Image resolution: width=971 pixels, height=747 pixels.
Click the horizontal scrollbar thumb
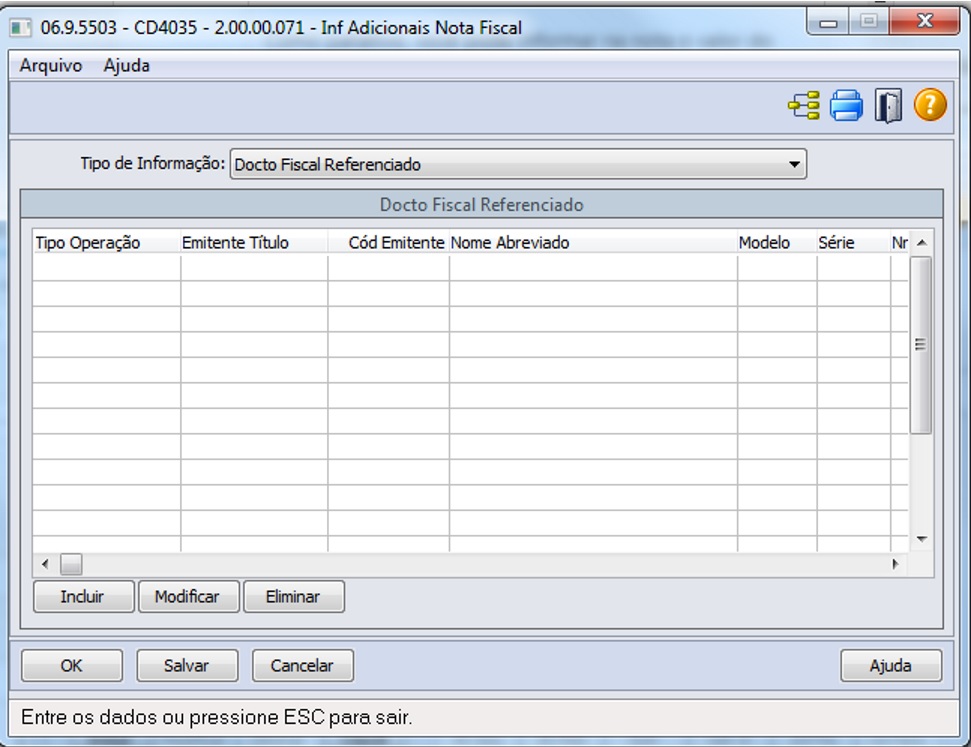tap(71, 564)
